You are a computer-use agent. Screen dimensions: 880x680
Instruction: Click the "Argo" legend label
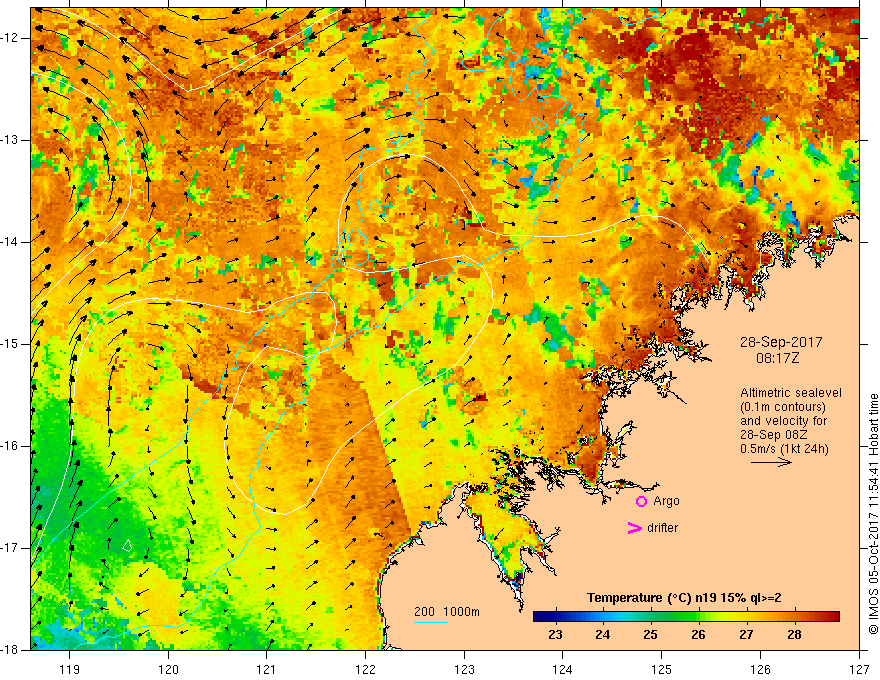tap(666, 501)
